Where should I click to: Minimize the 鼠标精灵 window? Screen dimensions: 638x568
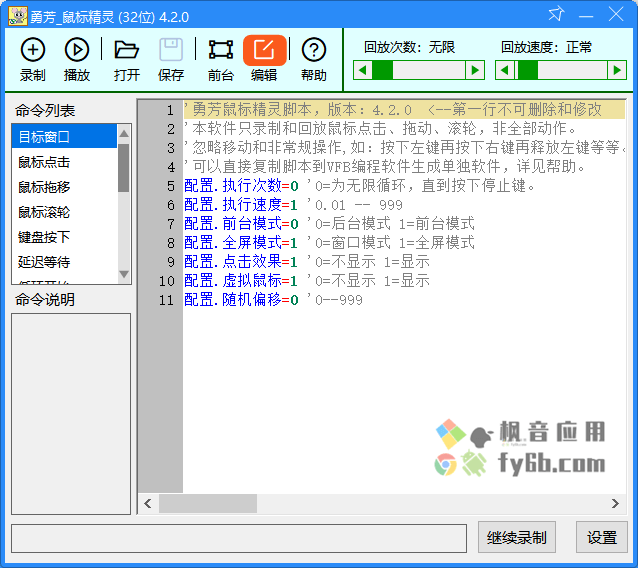(x=586, y=15)
